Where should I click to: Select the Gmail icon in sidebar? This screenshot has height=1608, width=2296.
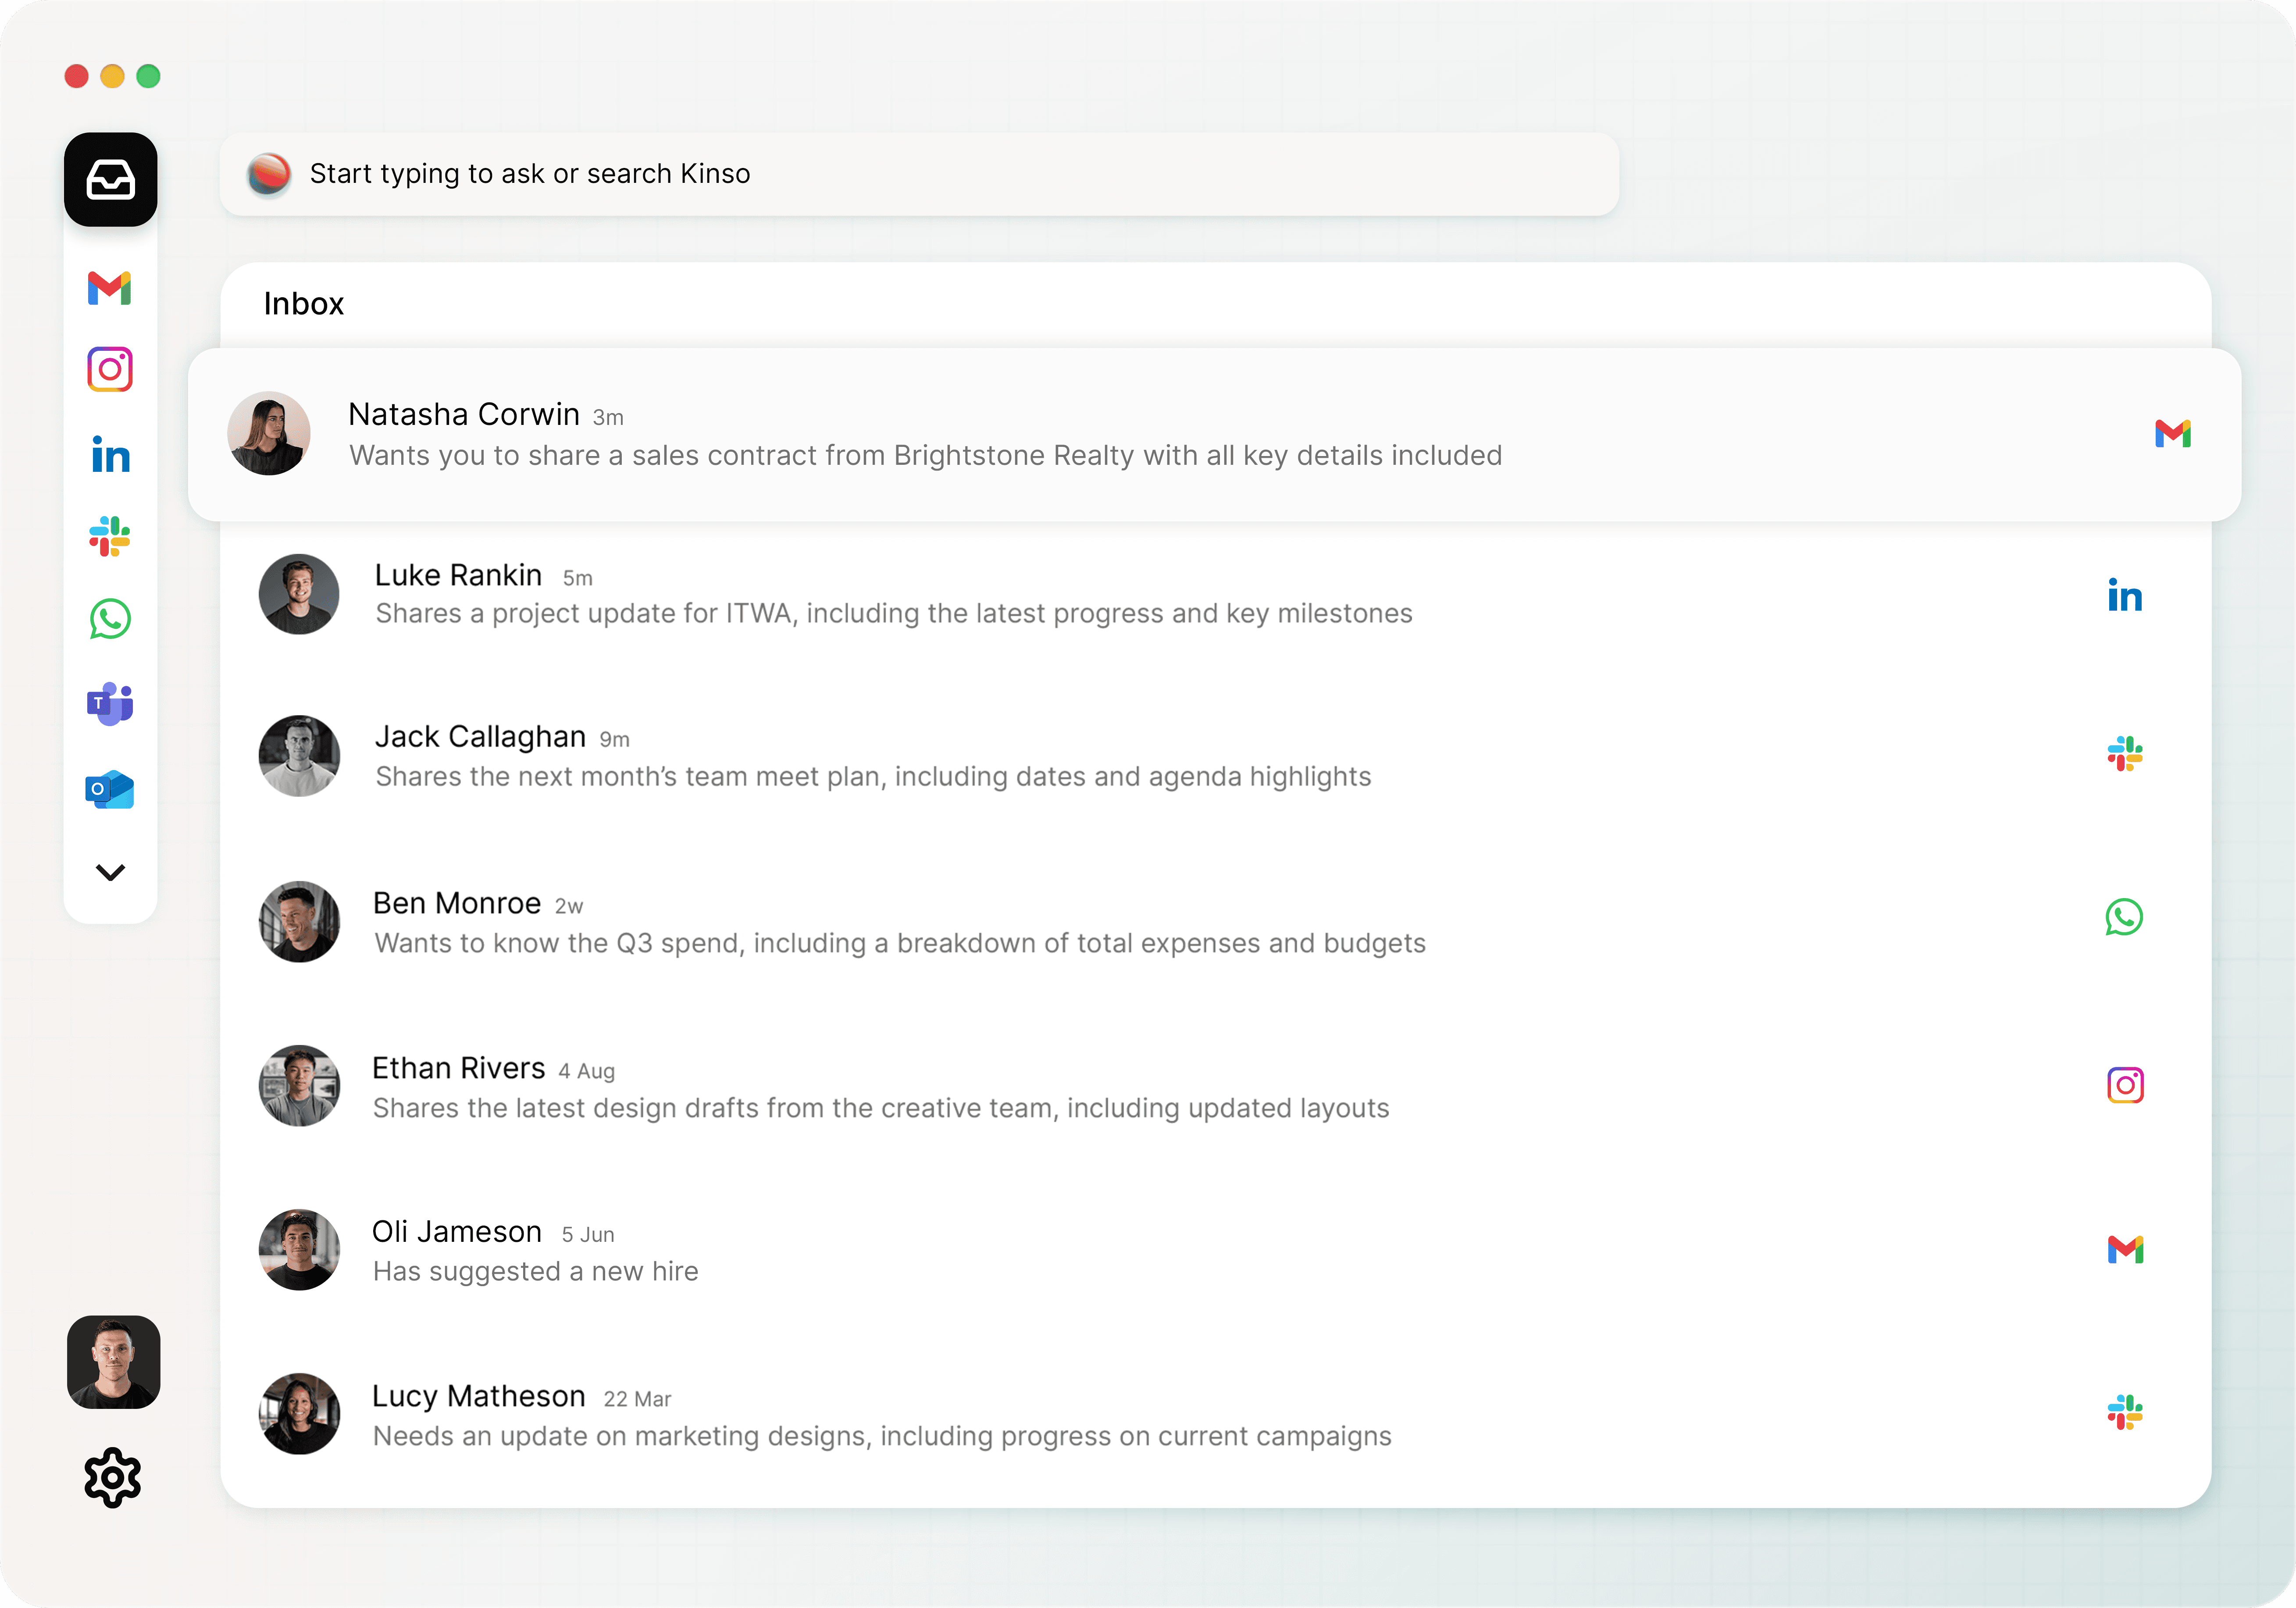(110, 288)
